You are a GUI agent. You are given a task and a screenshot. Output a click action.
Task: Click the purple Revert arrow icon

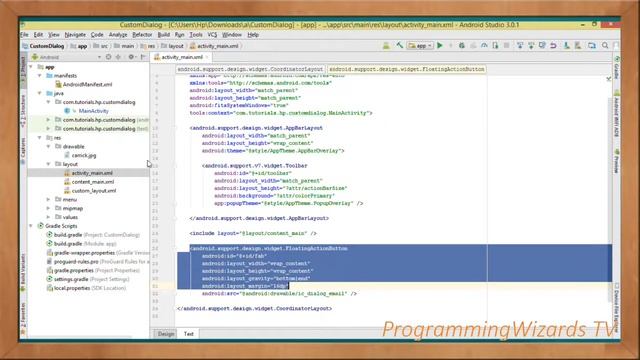[x=553, y=46]
